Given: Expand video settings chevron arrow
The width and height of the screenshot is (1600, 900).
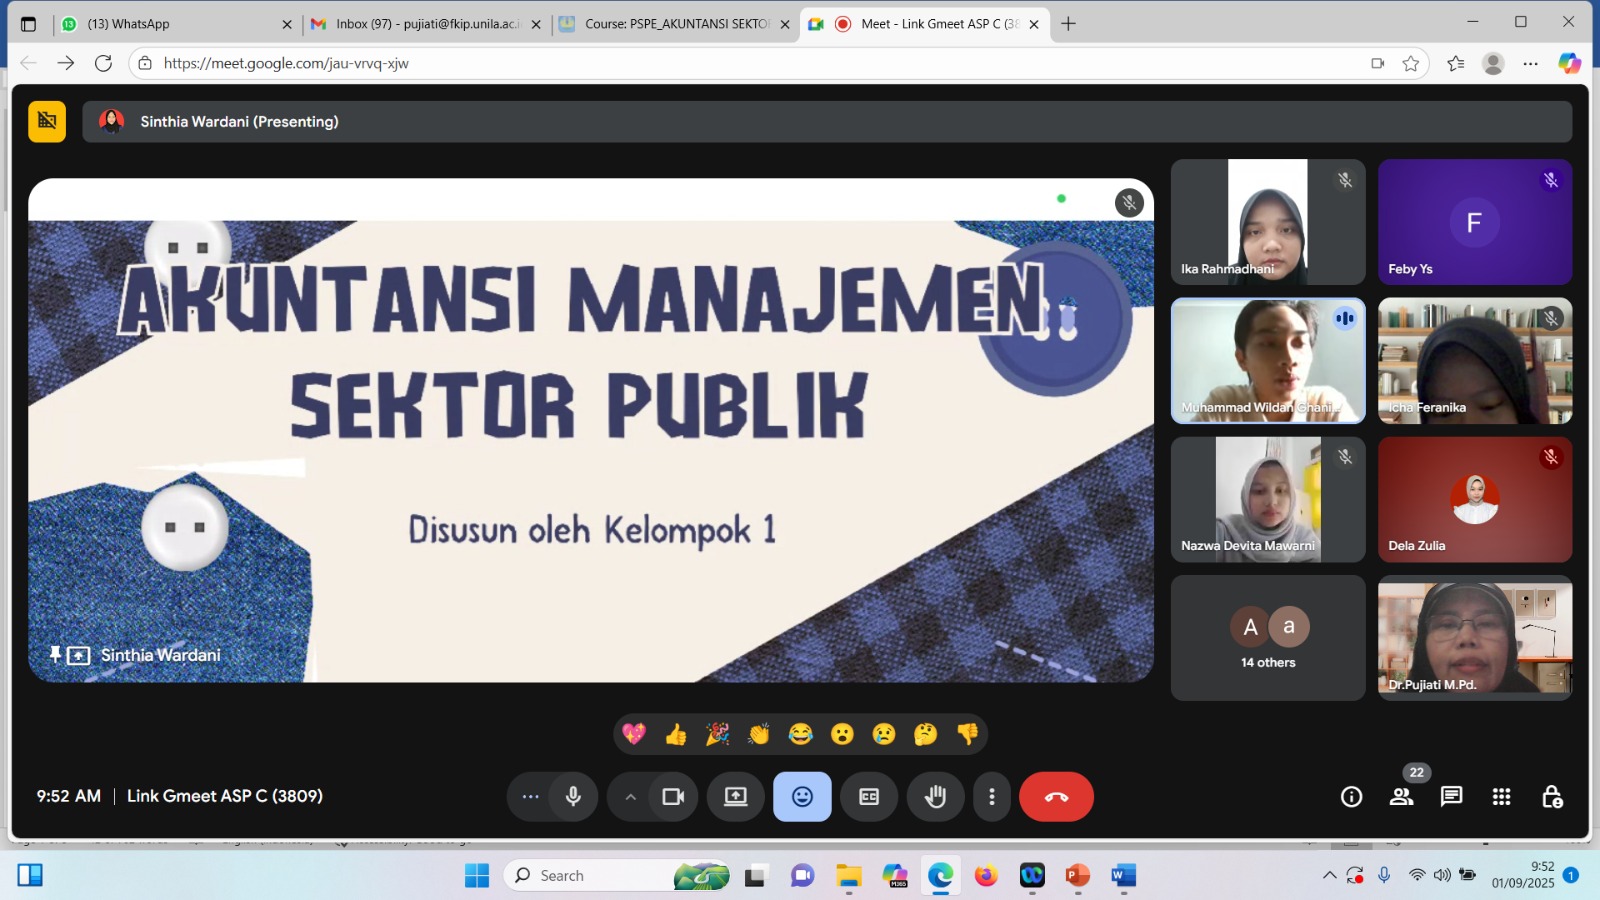Looking at the screenshot, I should click(x=630, y=797).
